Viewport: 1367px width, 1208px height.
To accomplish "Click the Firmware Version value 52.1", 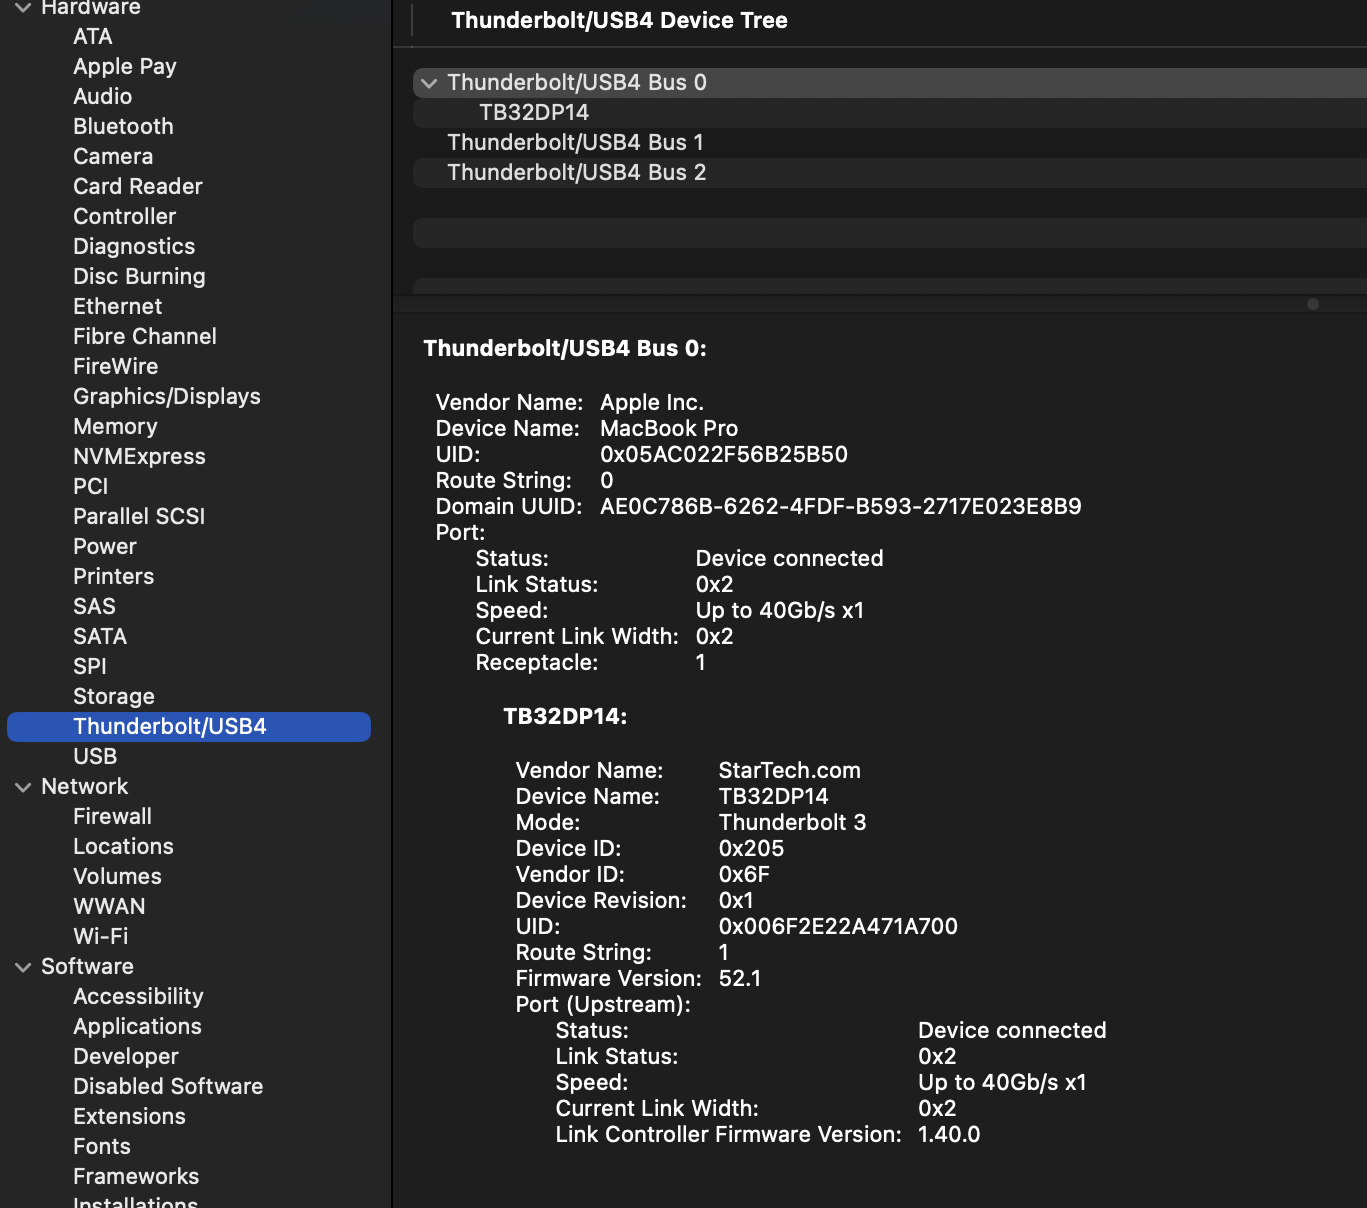I will [x=740, y=979].
